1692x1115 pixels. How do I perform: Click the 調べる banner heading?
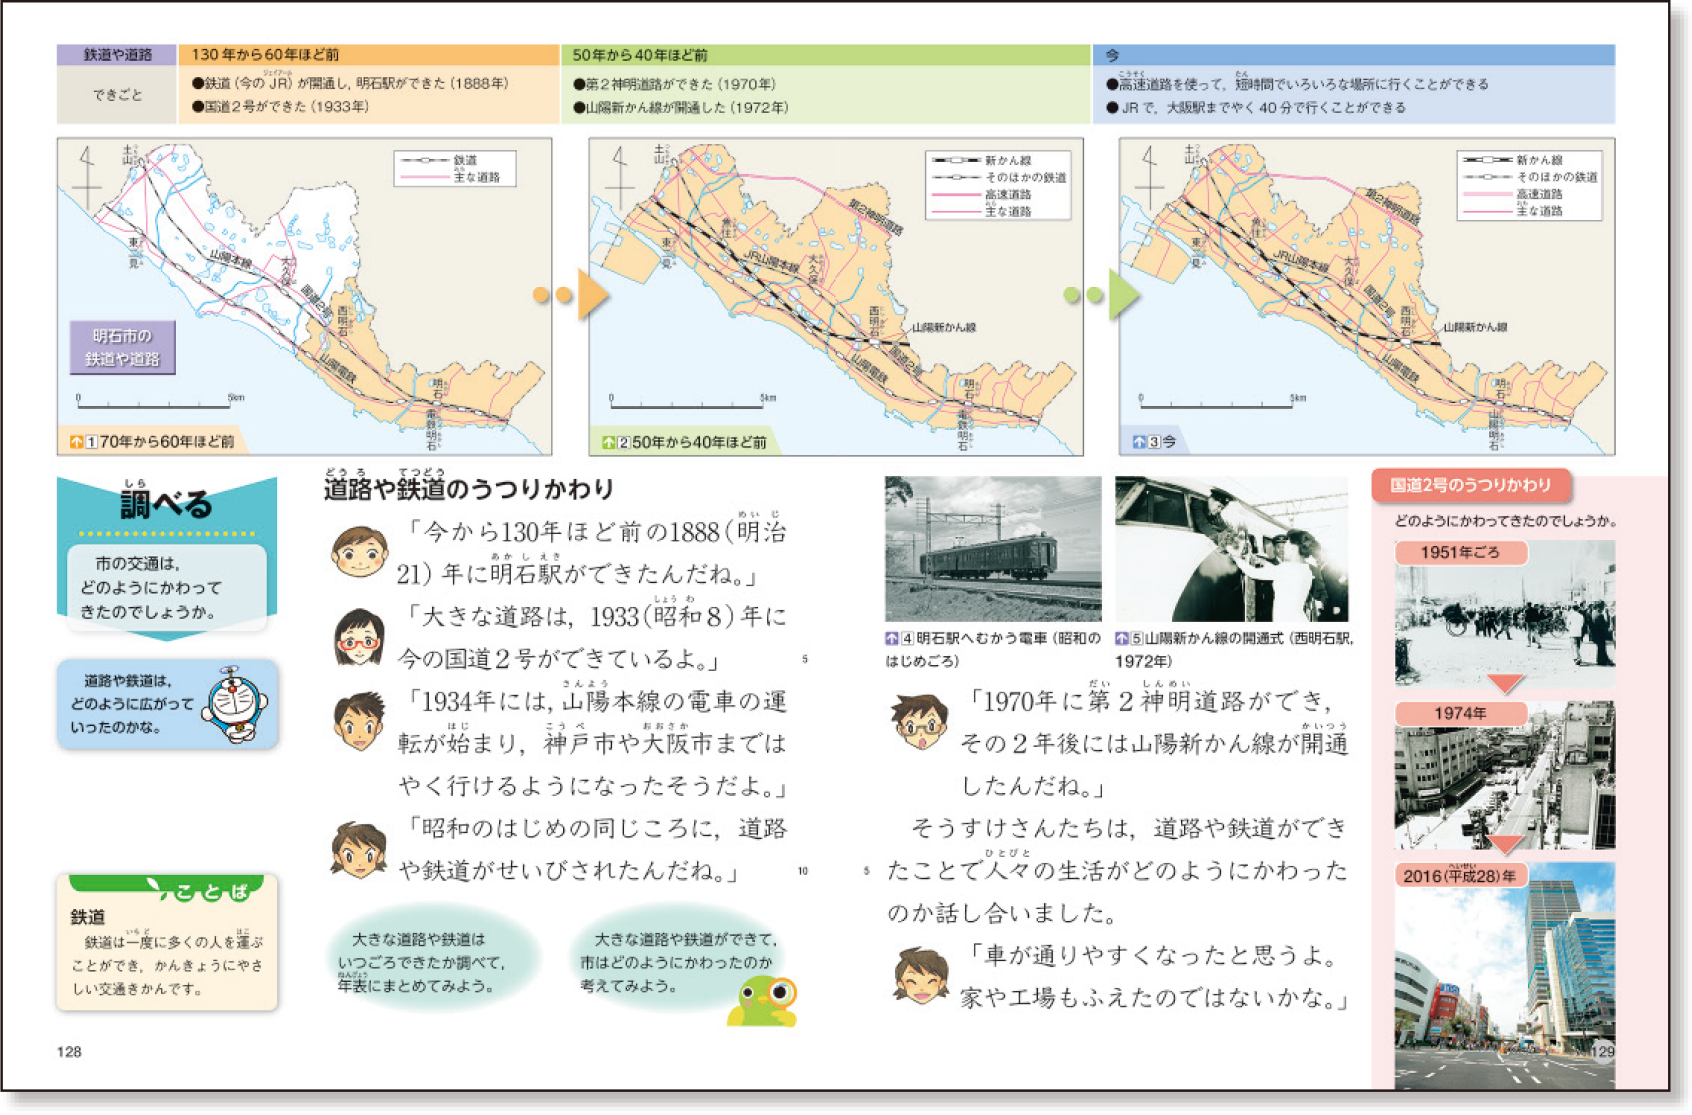click(166, 504)
